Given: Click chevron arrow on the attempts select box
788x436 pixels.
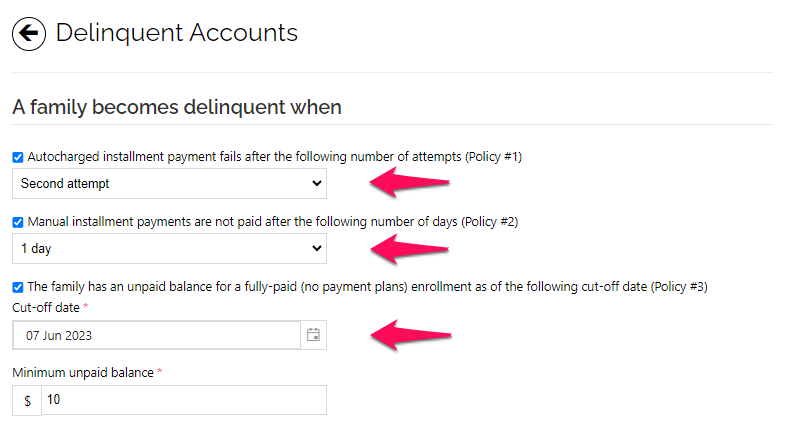Looking at the screenshot, I should point(317,183).
